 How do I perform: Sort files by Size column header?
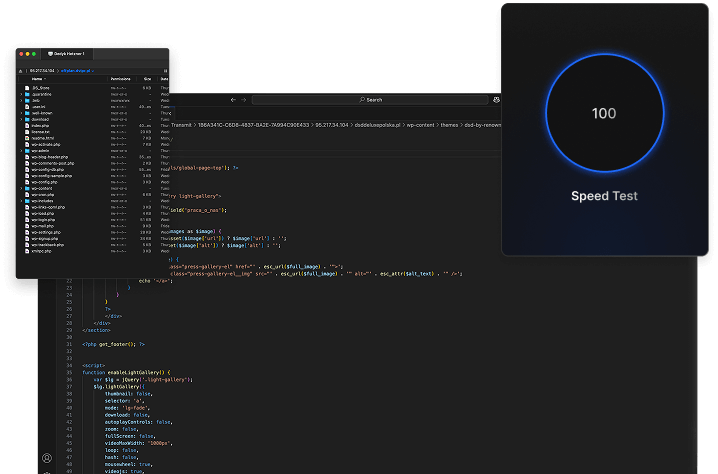pyautogui.click(x=147, y=79)
